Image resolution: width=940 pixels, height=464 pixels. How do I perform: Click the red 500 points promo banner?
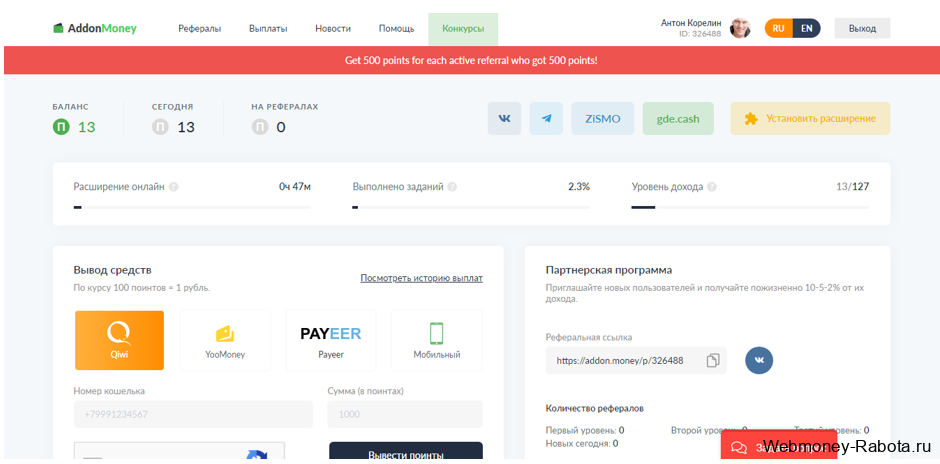click(470, 61)
